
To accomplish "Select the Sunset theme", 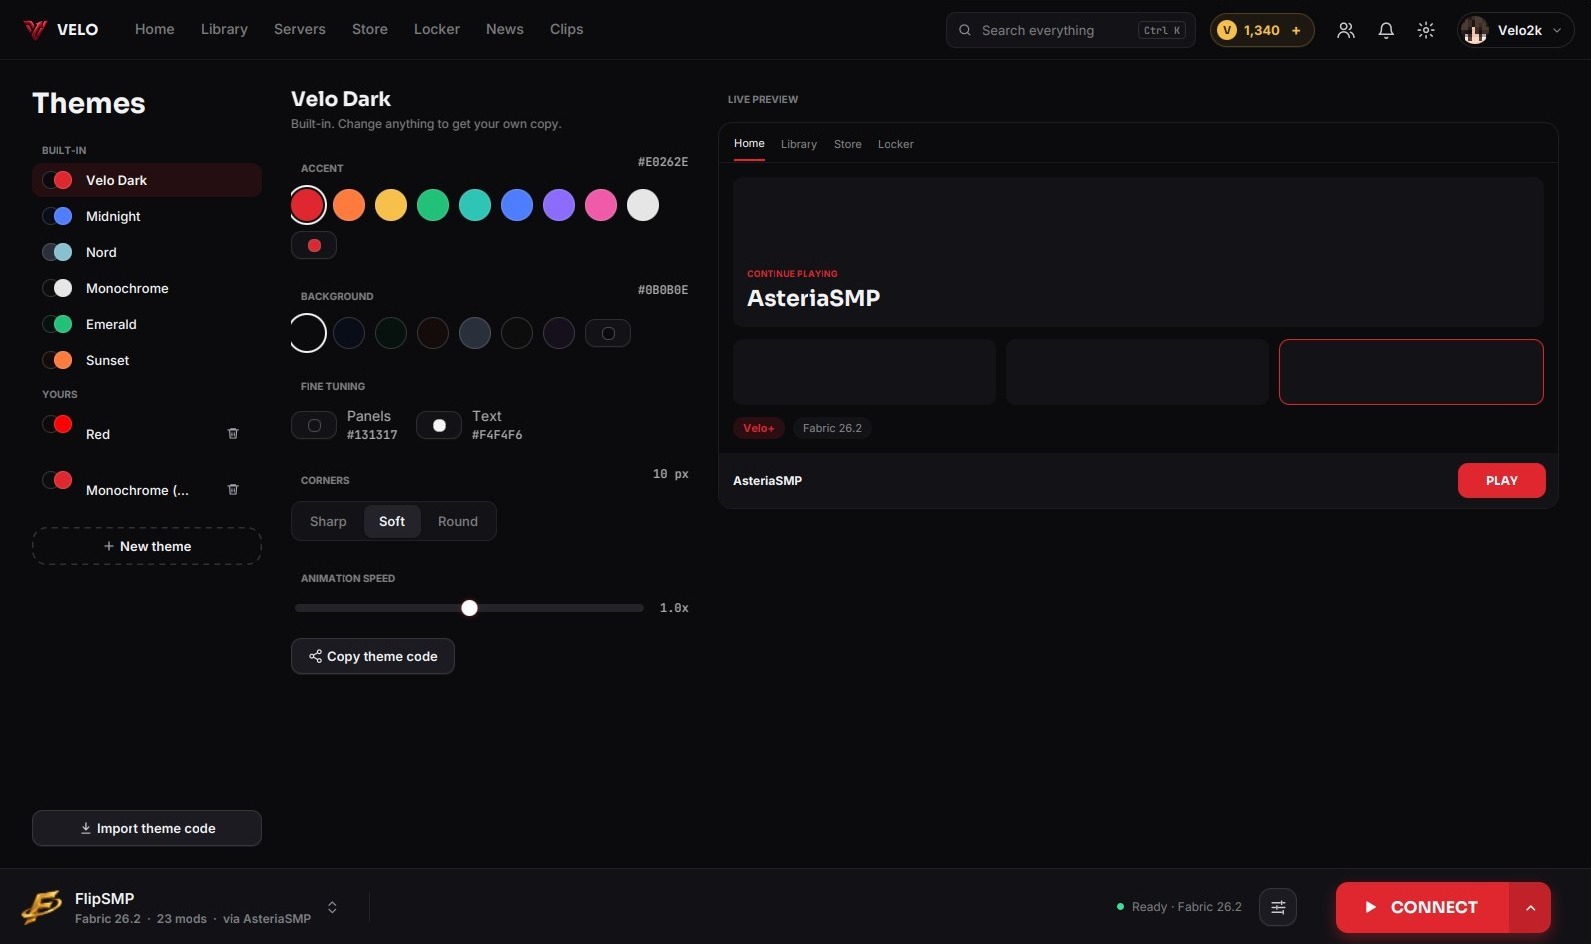I will (x=147, y=360).
